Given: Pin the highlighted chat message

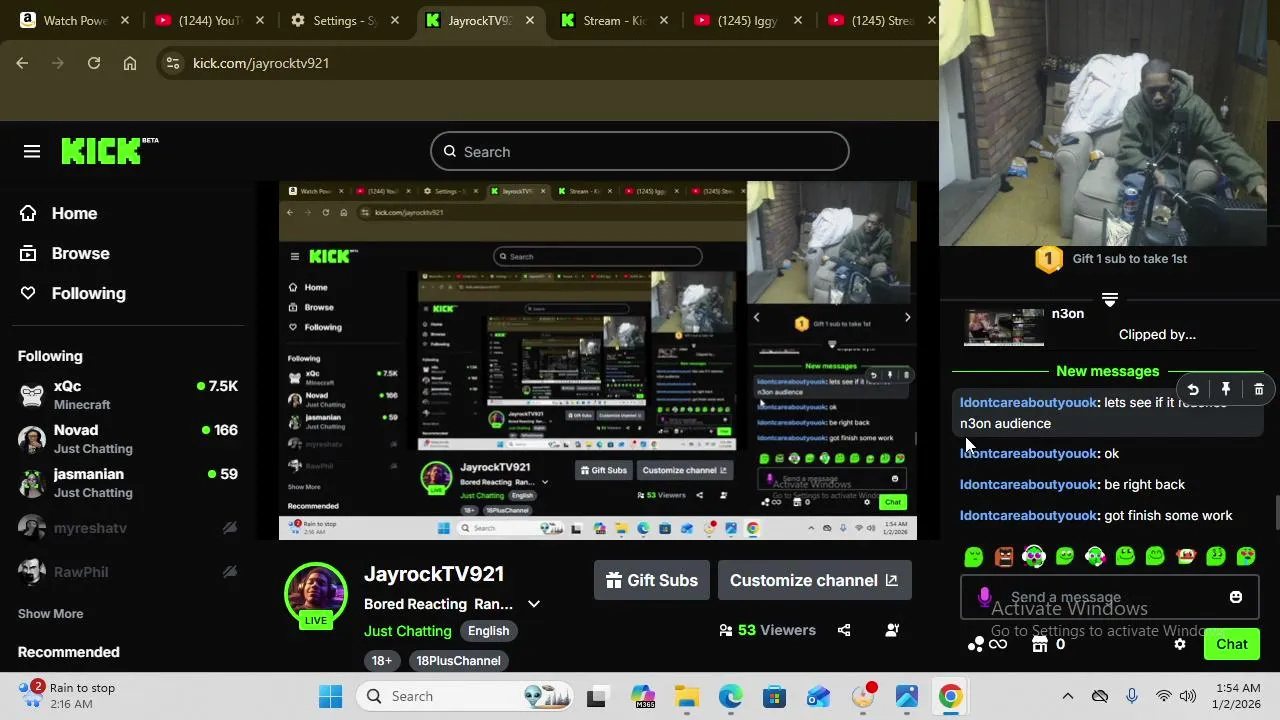Looking at the screenshot, I should (x=1226, y=390).
